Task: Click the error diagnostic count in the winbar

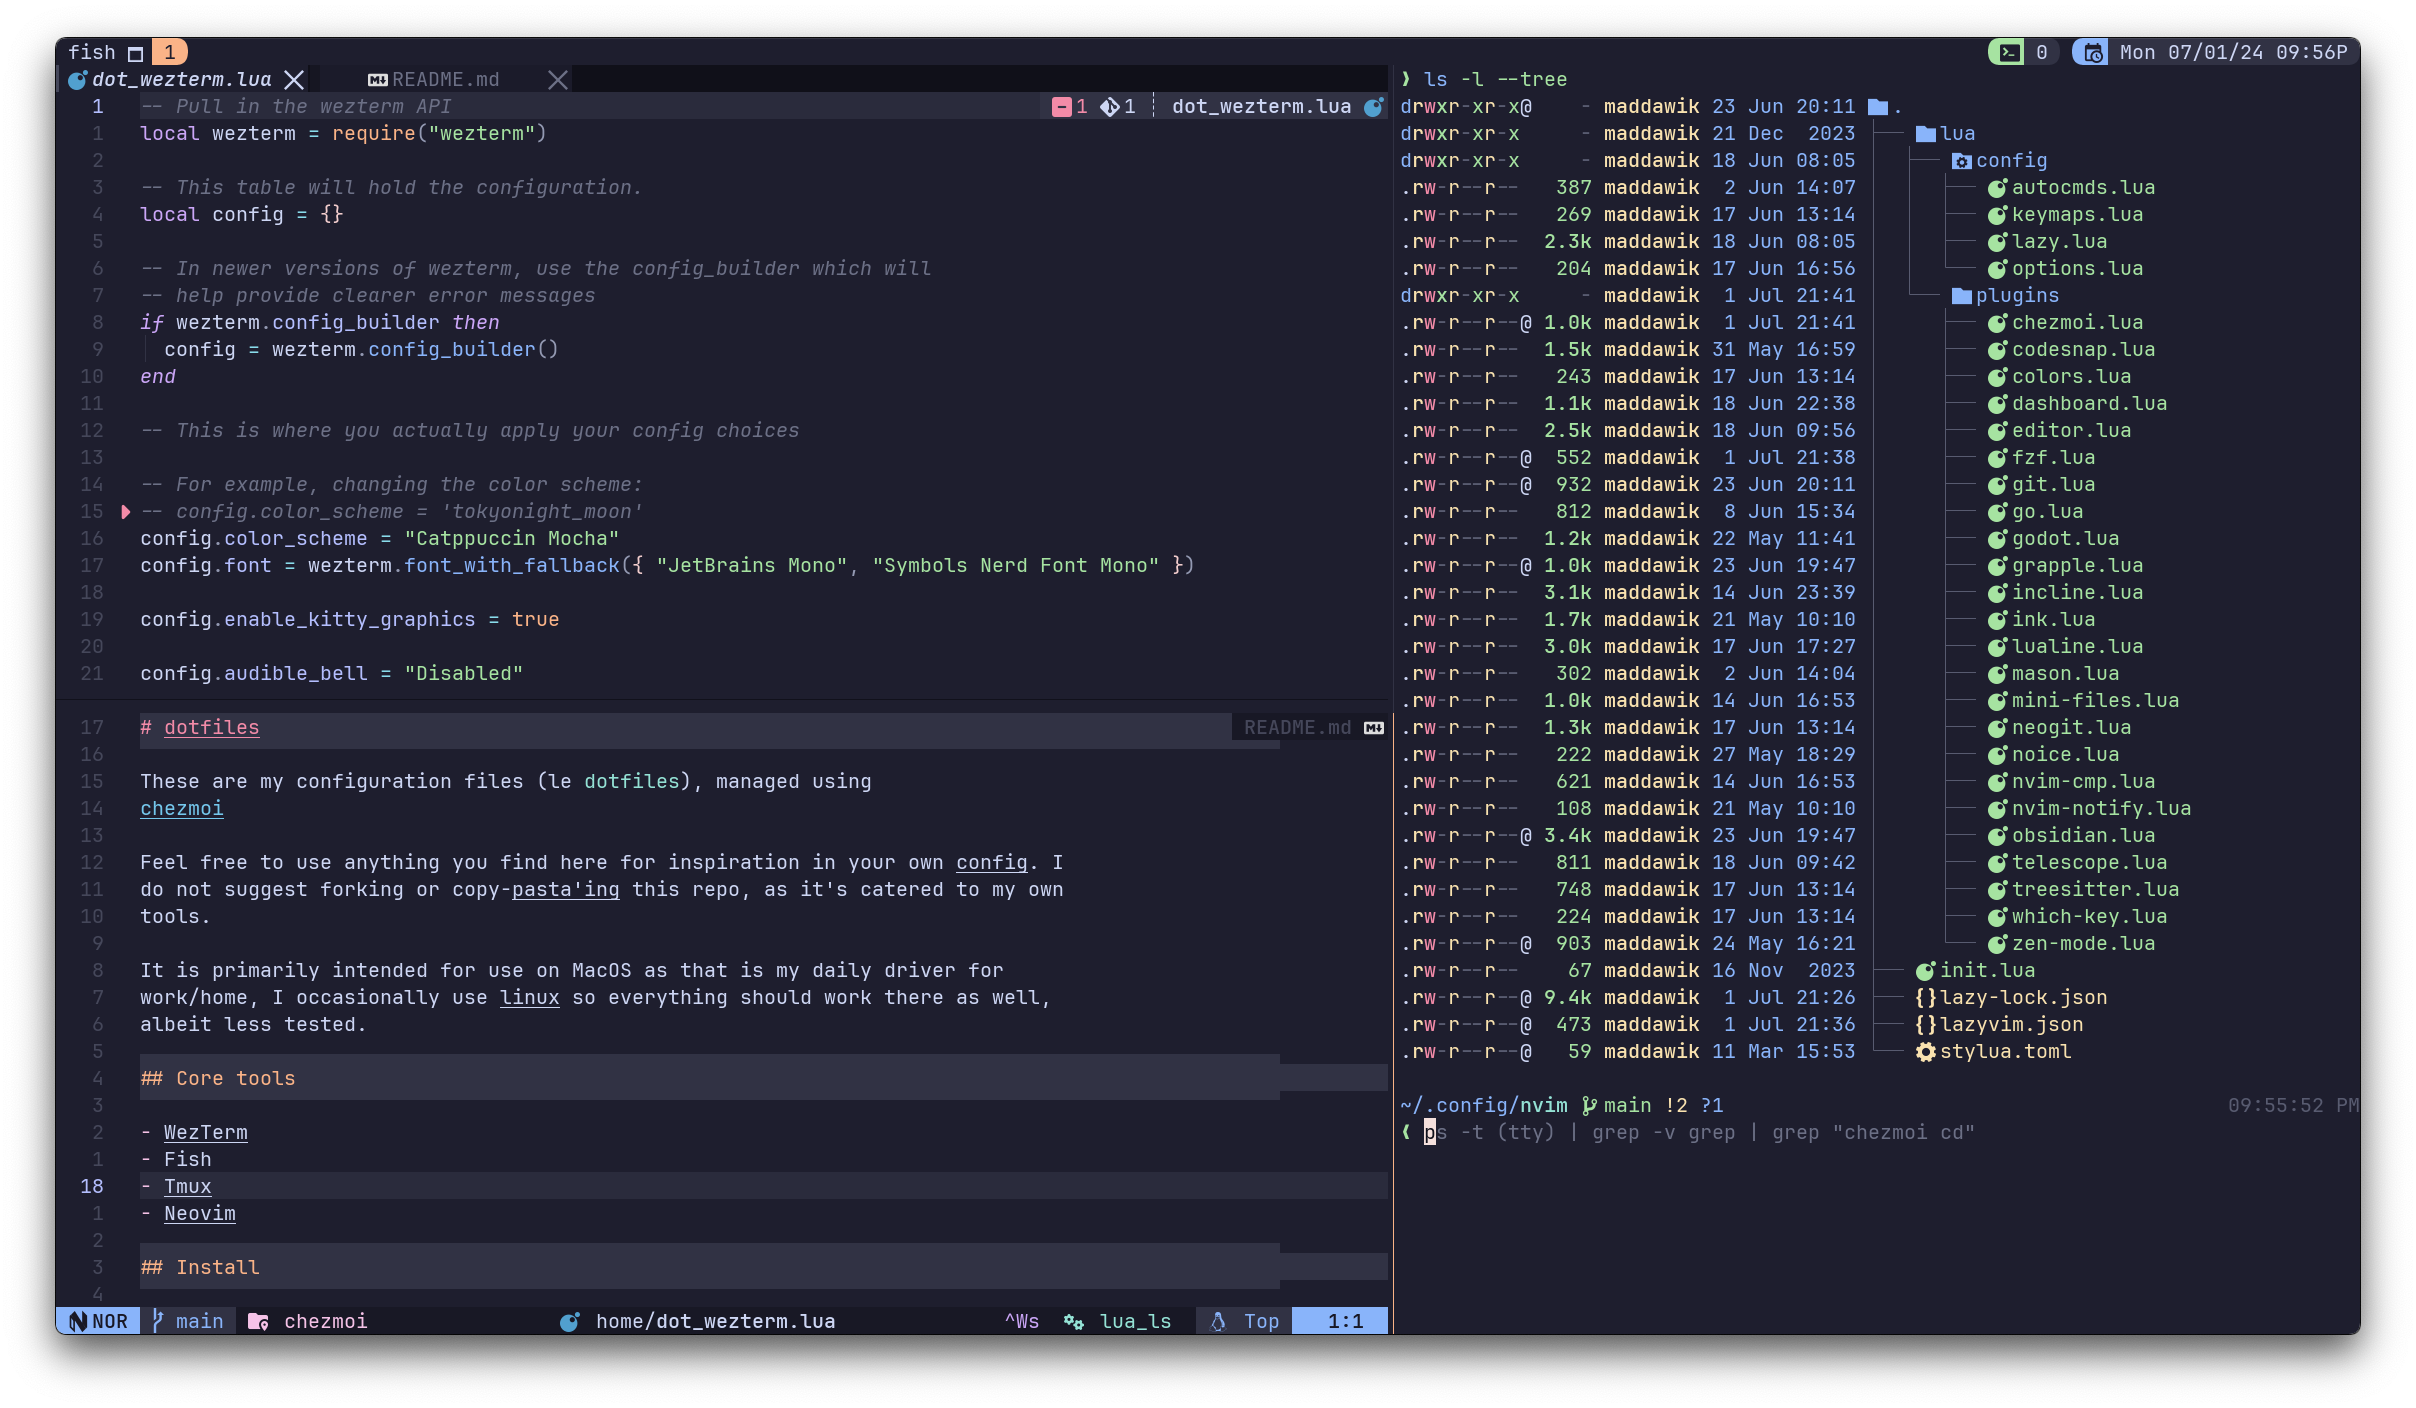Action: [x=1071, y=106]
